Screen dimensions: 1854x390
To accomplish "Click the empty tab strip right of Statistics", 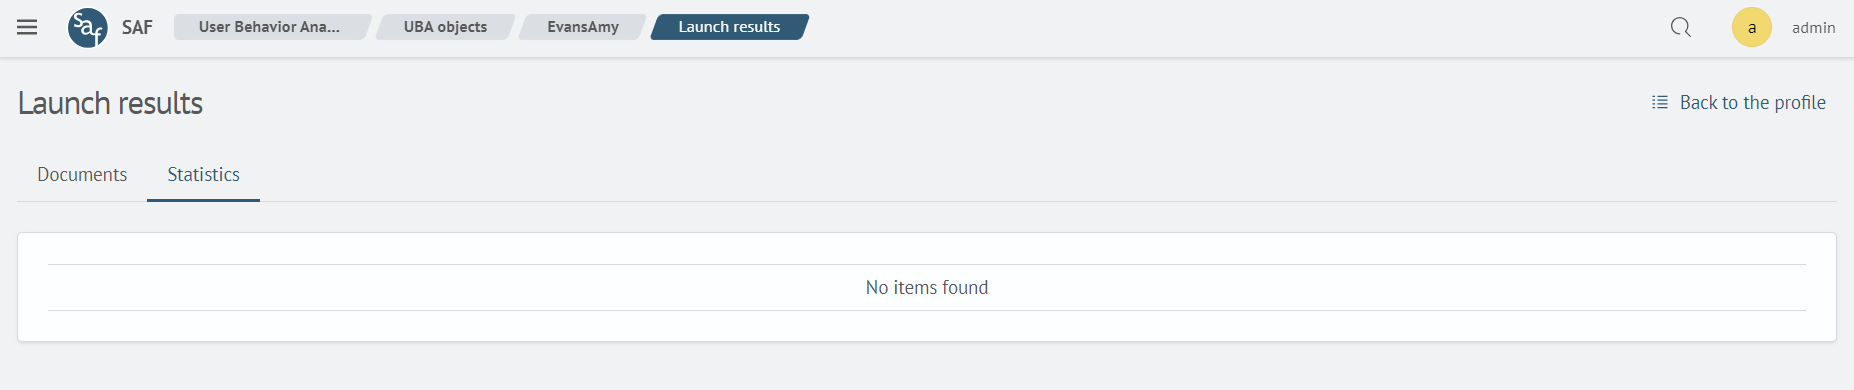I will click(1048, 175).
